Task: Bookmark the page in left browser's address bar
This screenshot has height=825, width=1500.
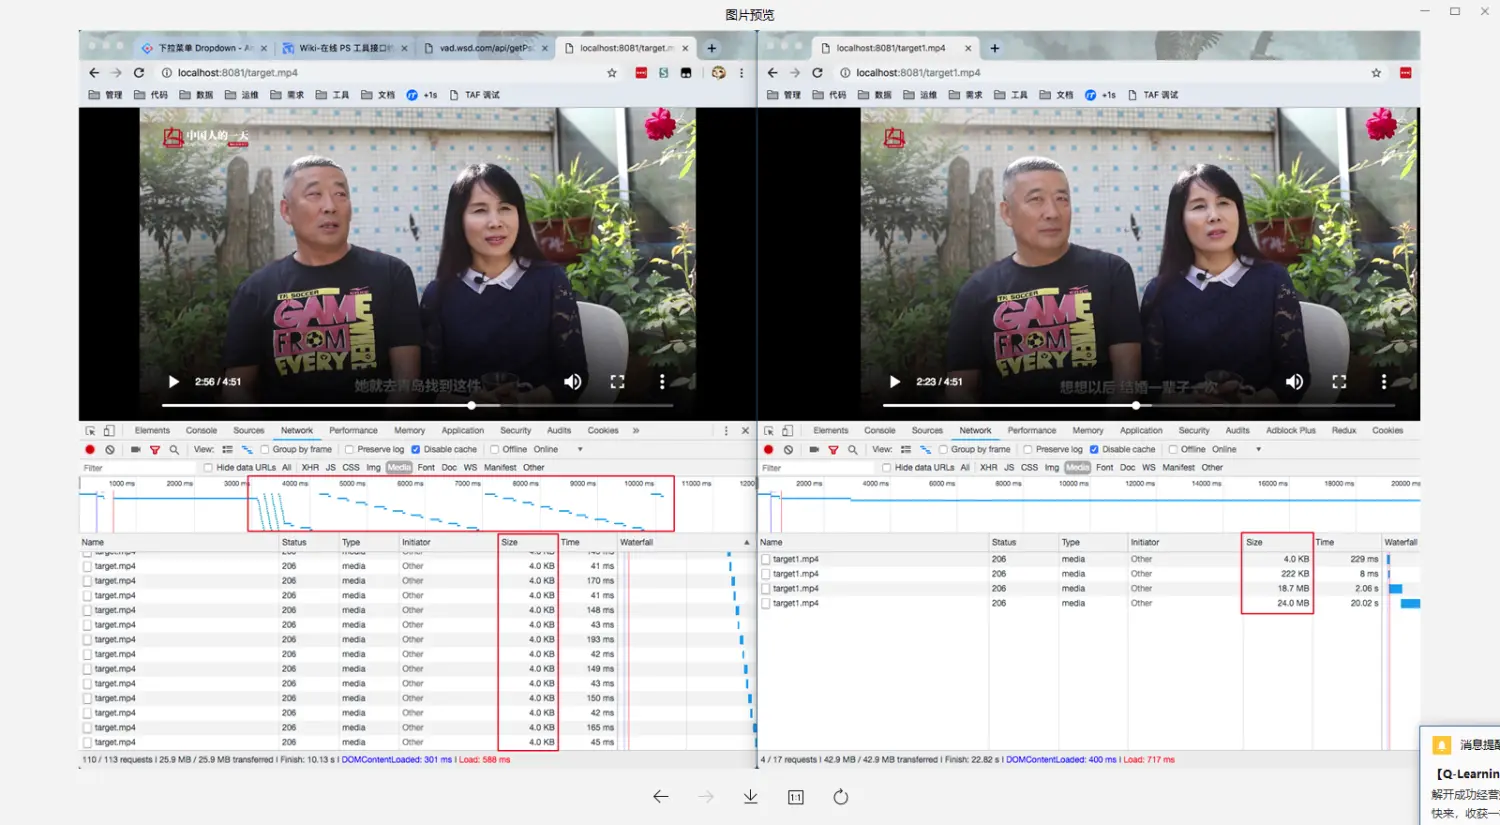Action: coord(612,73)
